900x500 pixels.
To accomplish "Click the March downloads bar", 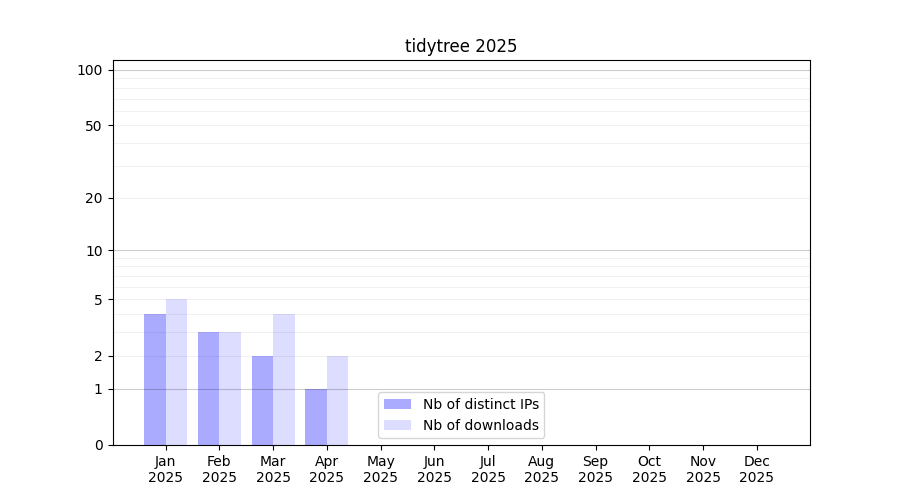I will tap(284, 380).
